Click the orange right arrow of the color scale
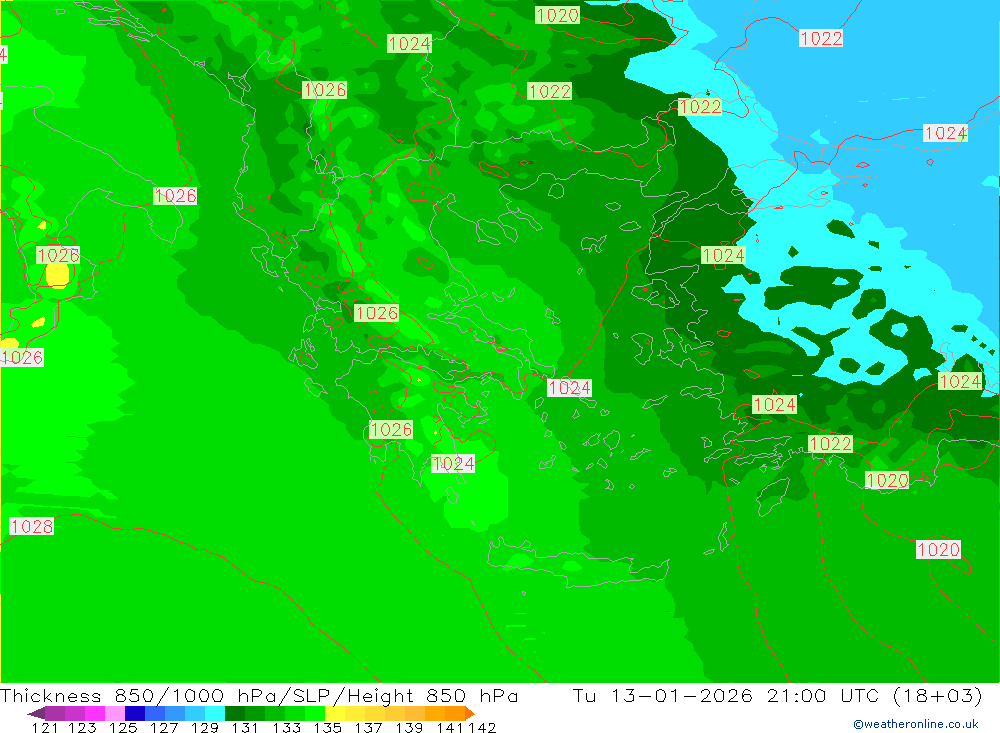Image resolution: width=1000 pixels, height=733 pixels. pos(470,714)
